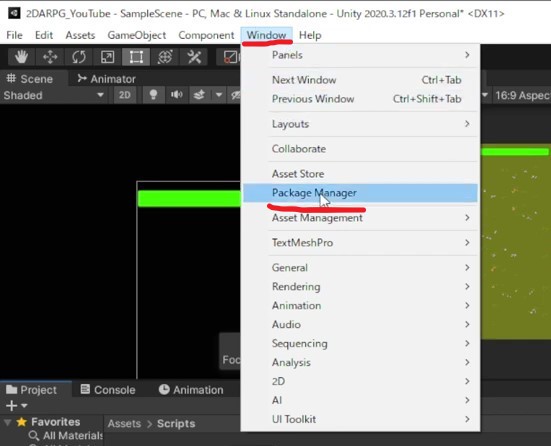Image resolution: width=551 pixels, height=446 pixels.
Task: Toggle scene lighting bulb icon
Action: [153, 95]
